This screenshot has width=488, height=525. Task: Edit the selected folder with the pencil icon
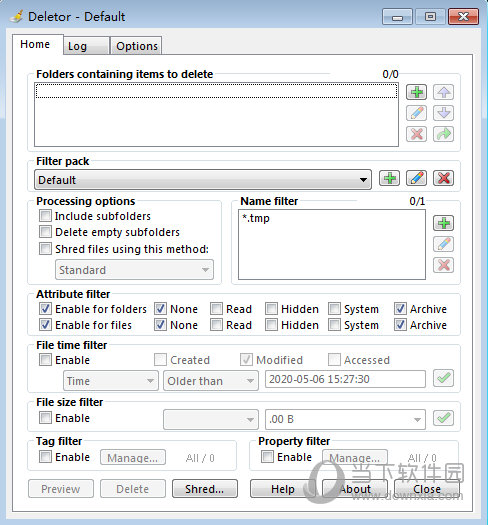tap(416, 113)
